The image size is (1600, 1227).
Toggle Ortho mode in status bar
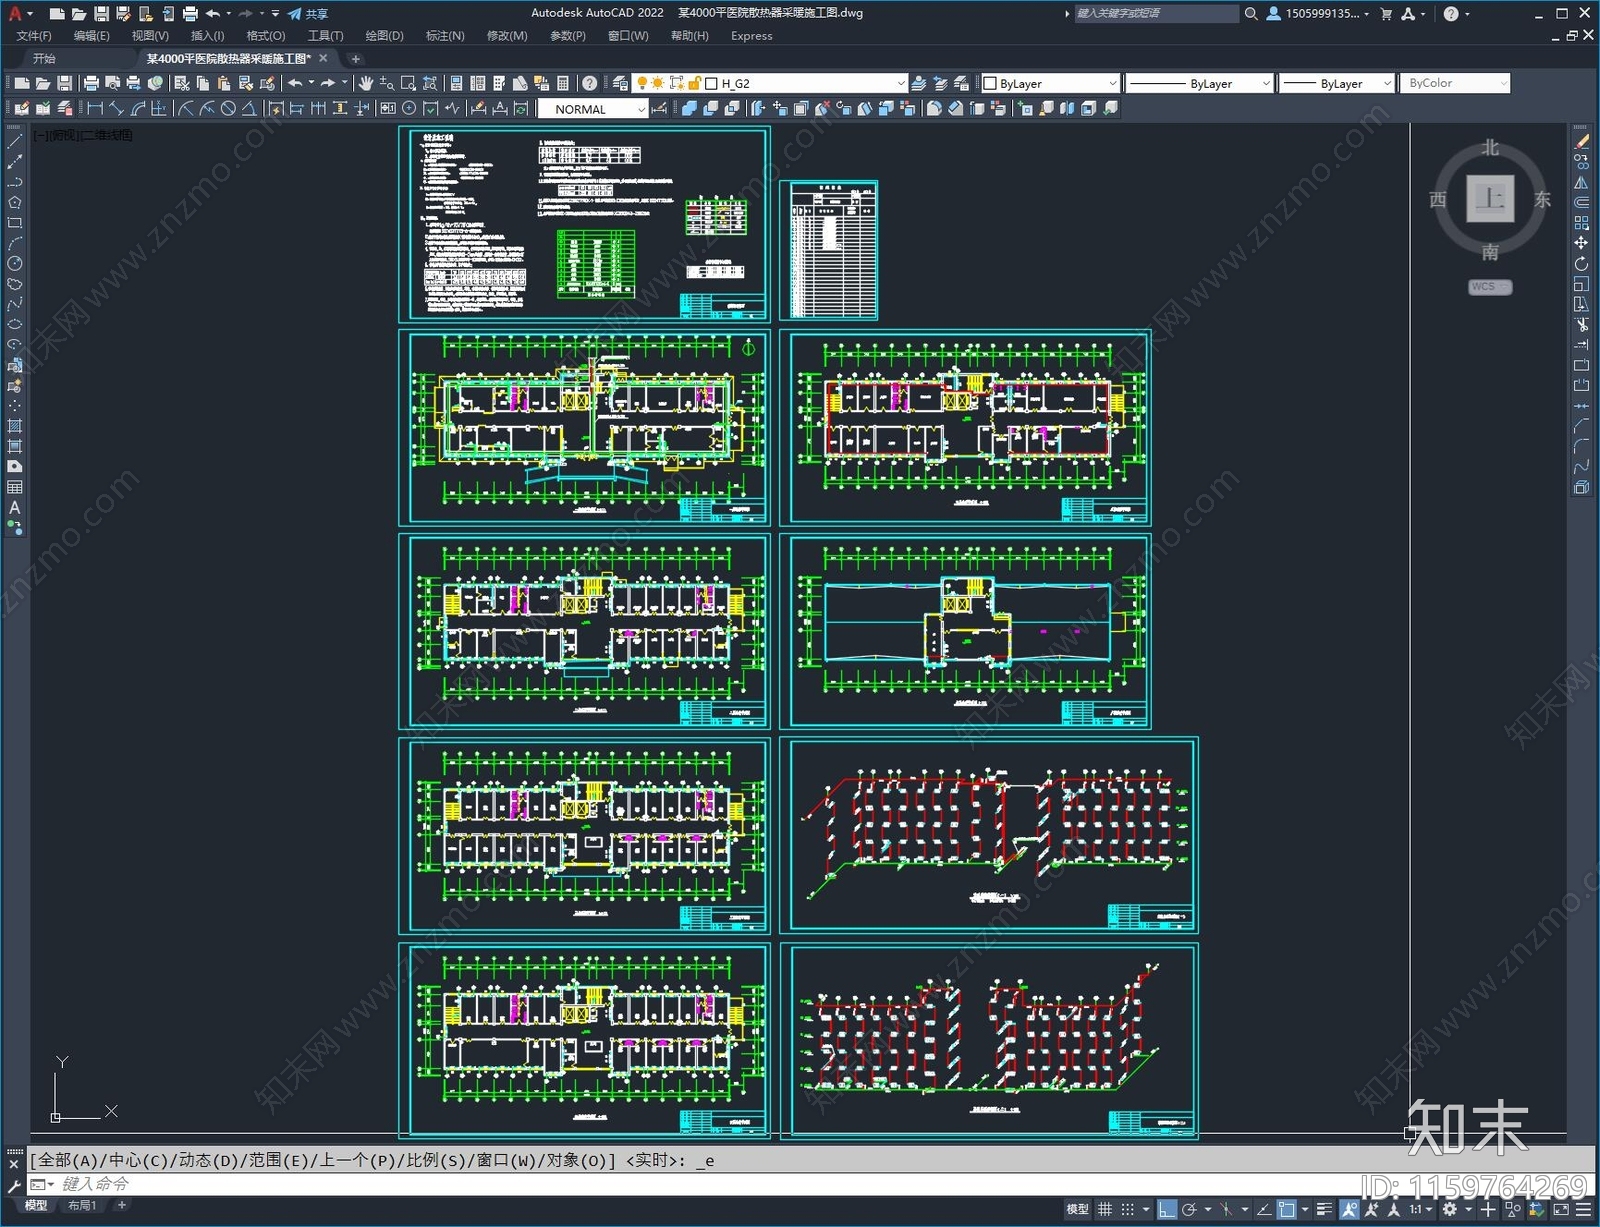(1166, 1209)
